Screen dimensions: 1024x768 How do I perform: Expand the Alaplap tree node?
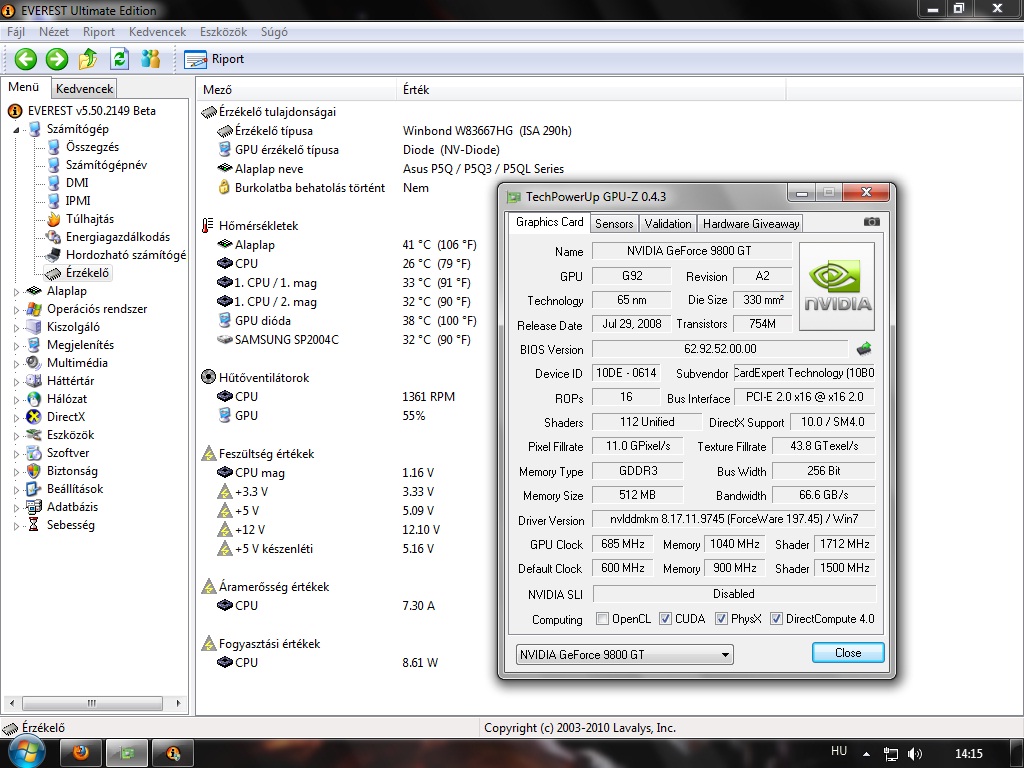point(17,291)
